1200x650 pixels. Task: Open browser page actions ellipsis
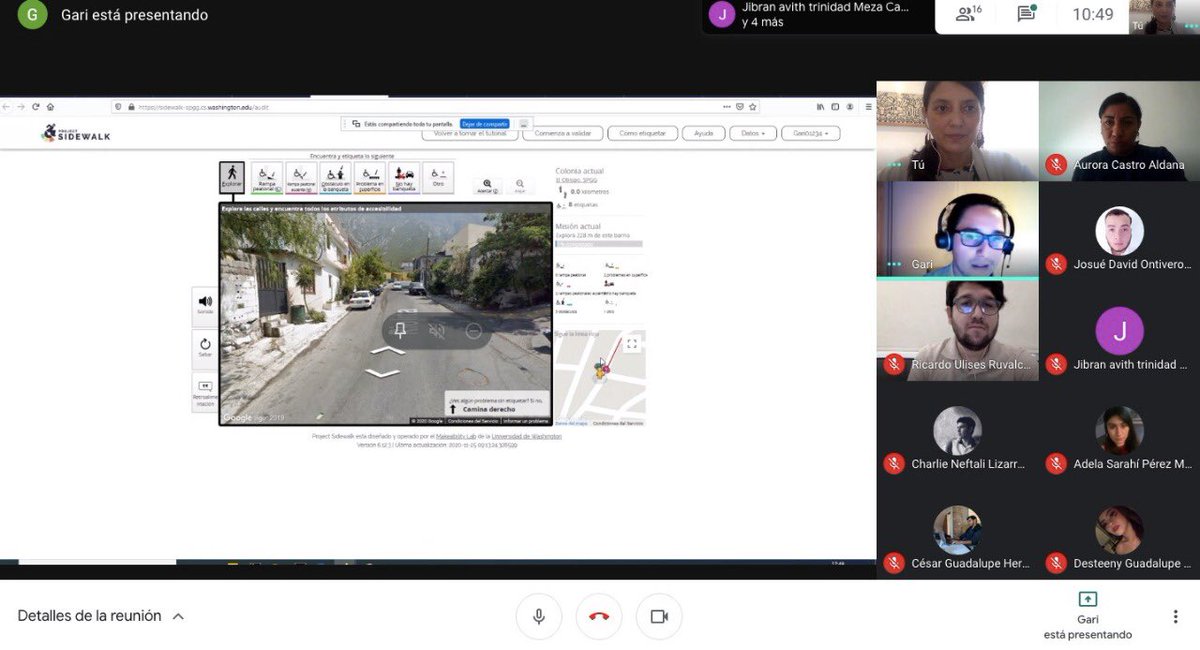pos(726,106)
